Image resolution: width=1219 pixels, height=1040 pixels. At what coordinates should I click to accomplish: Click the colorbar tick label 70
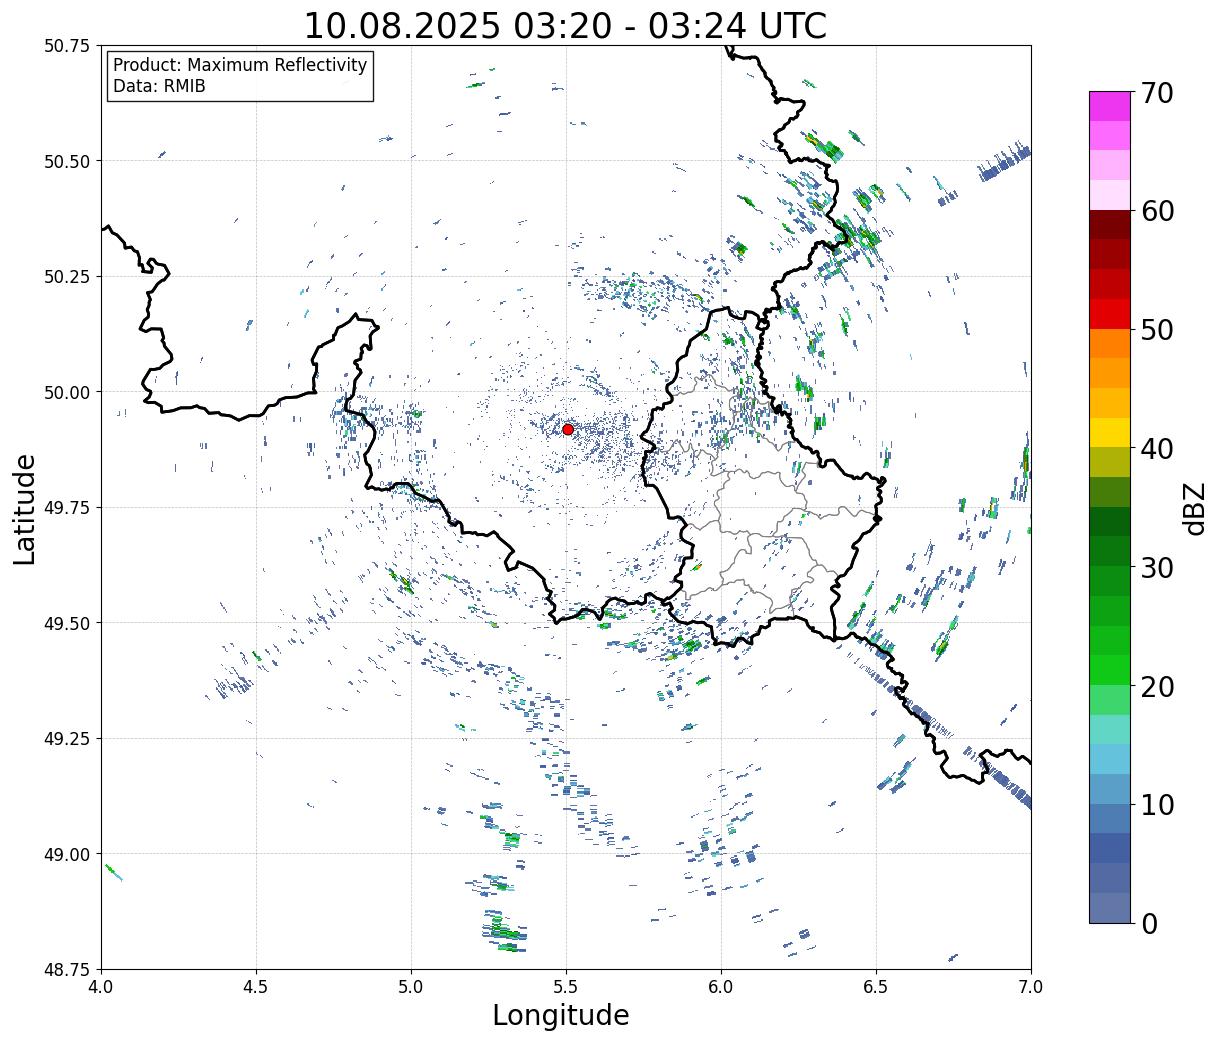coord(1157,93)
